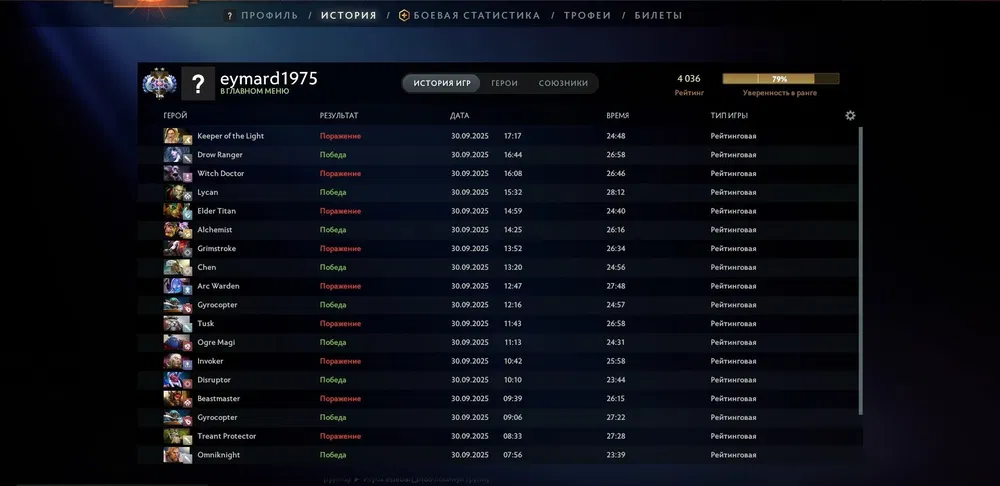Open the Keeper of the Light match row

click(x=498, y=136)
